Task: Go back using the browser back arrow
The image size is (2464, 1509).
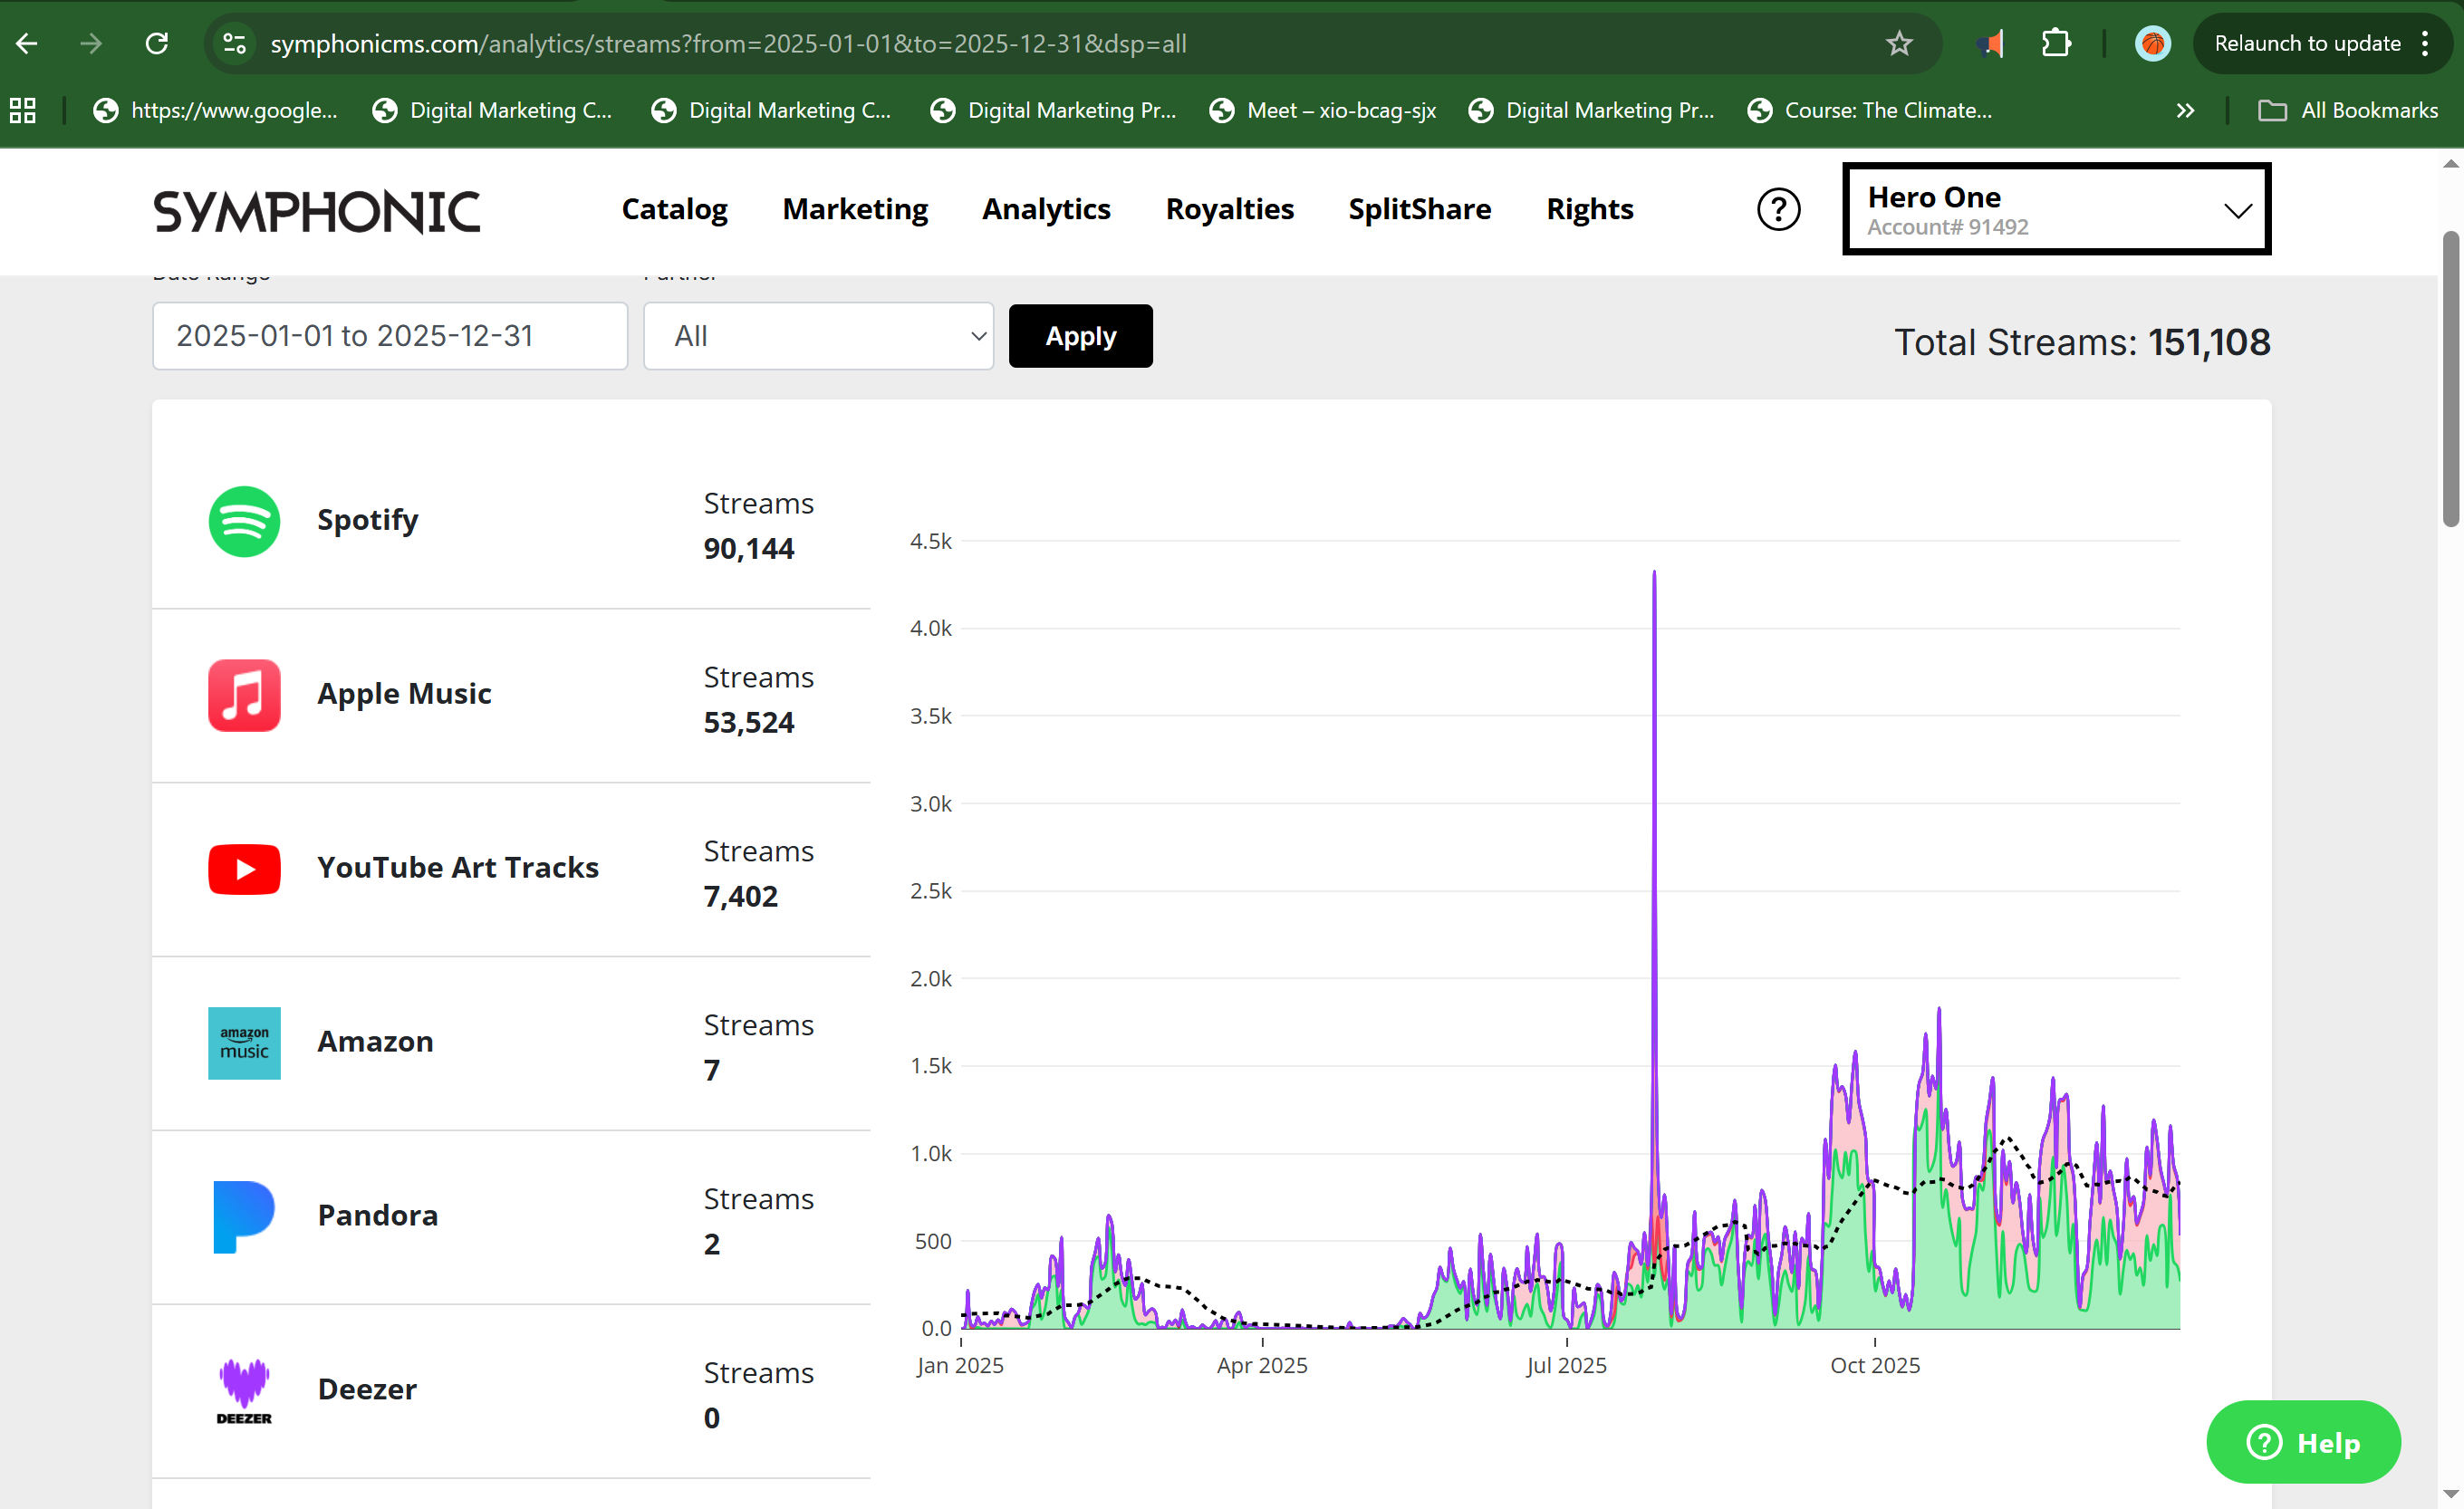Action: coord(27,43)
